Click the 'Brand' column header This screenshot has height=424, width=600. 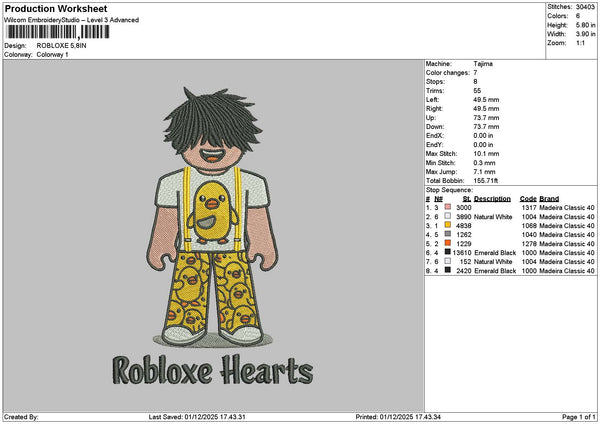tap(549, 199)
